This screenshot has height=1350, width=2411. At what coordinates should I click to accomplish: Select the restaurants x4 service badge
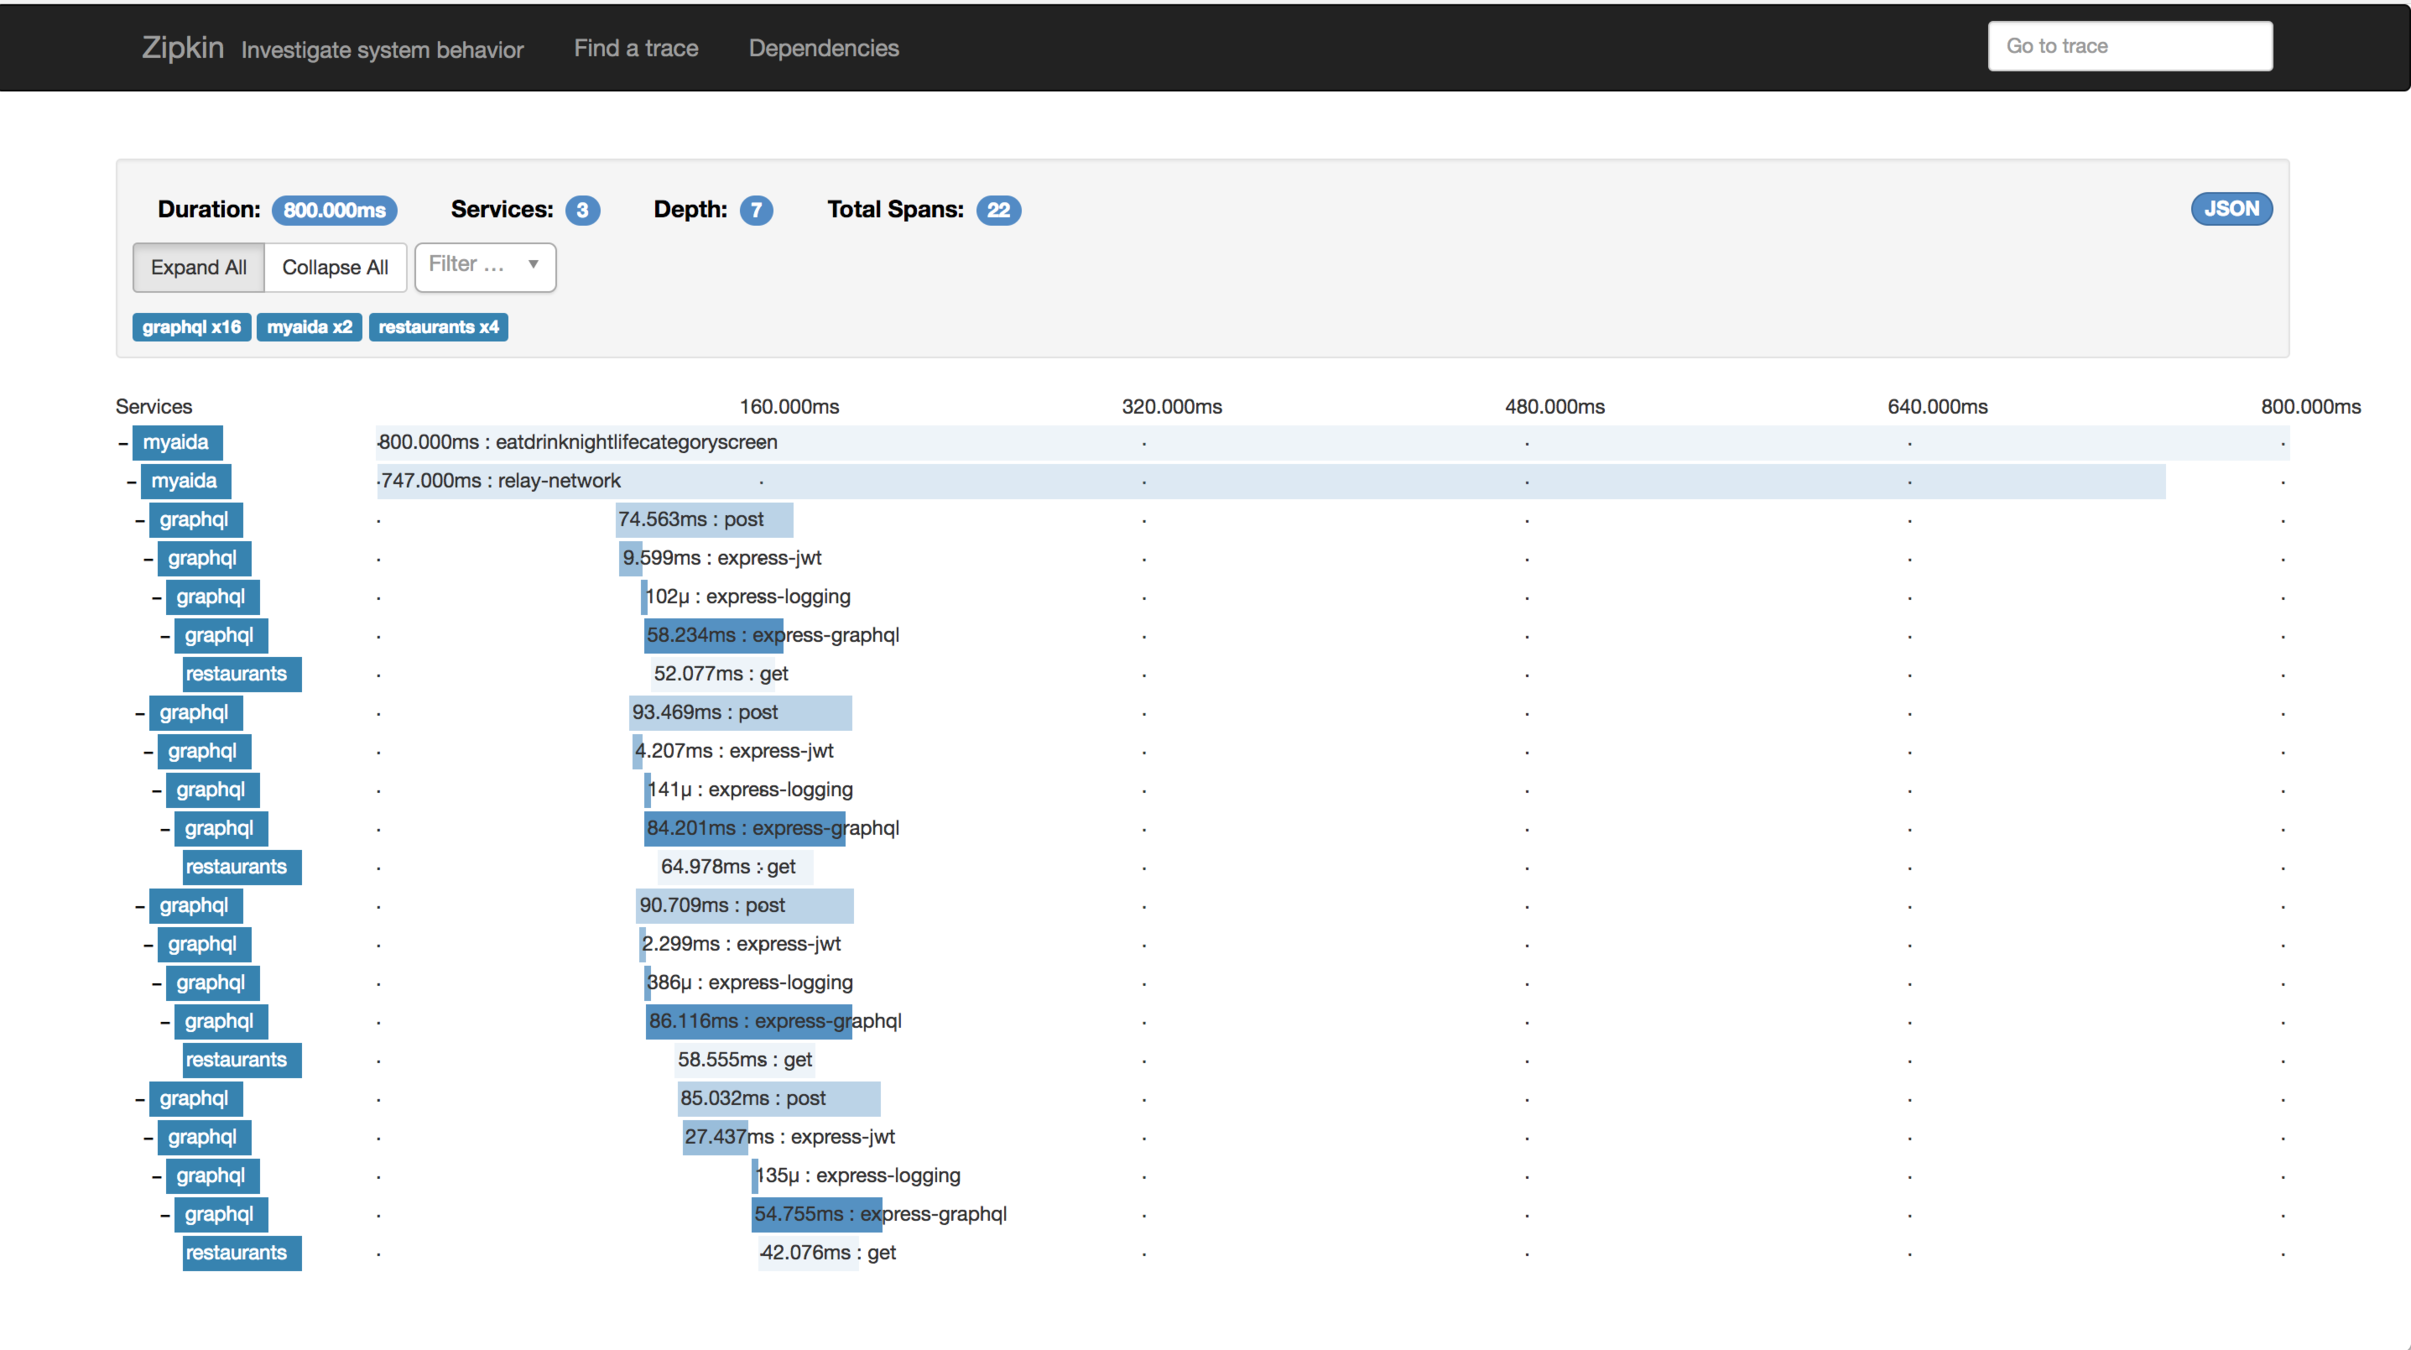point(438,327)
